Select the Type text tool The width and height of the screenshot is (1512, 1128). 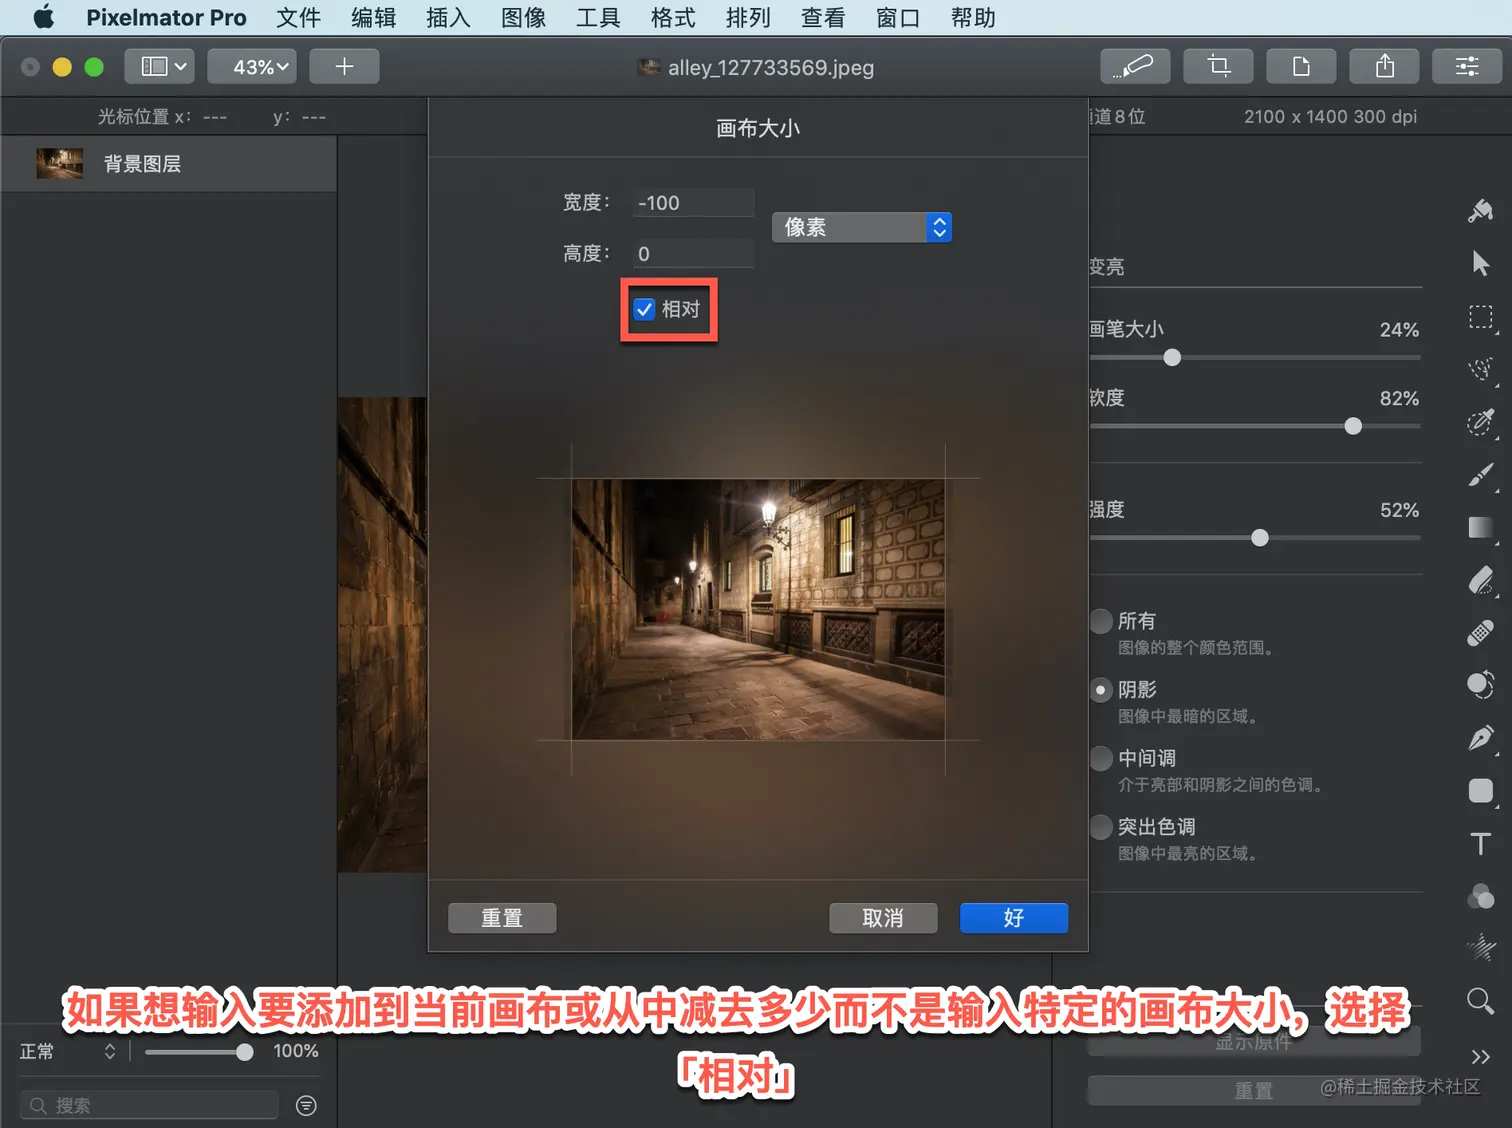click(1481, 844)
